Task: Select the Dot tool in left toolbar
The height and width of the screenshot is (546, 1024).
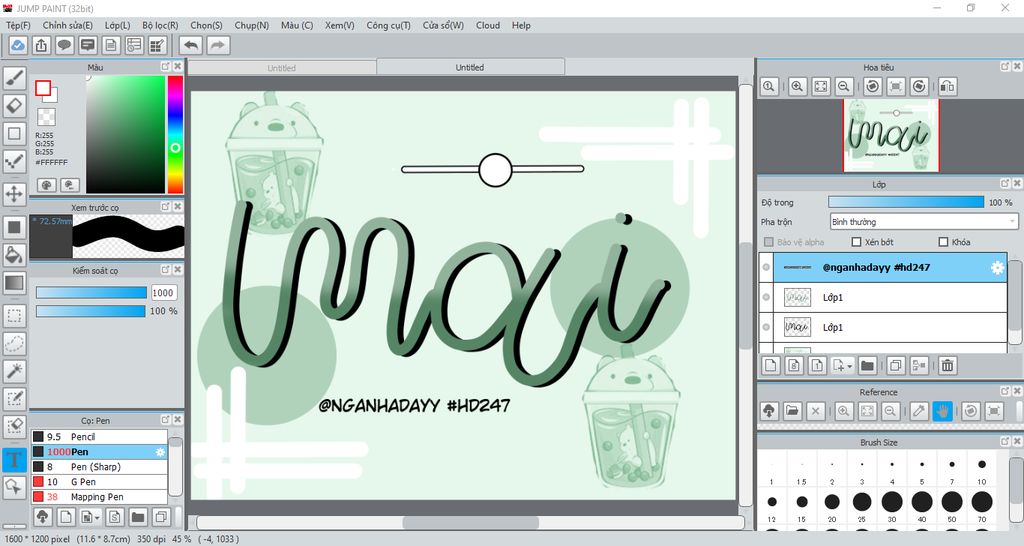Action: coord(14,161)
